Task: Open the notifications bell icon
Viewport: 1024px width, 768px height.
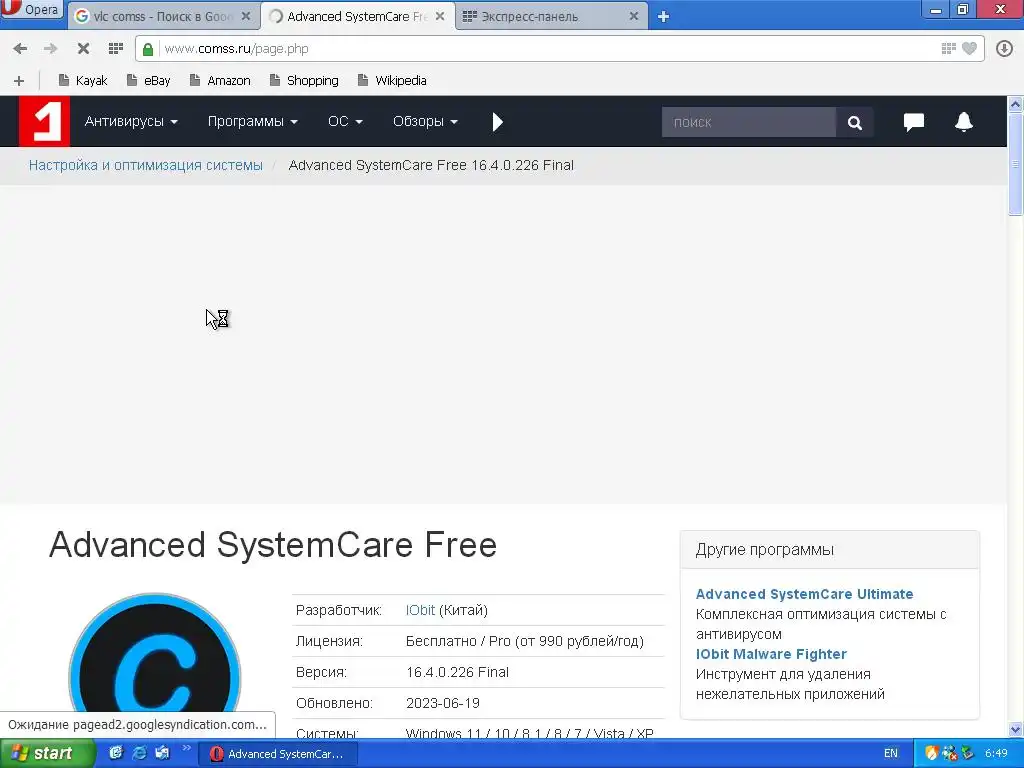Action: pyautogui.click(x=964, y=121)
